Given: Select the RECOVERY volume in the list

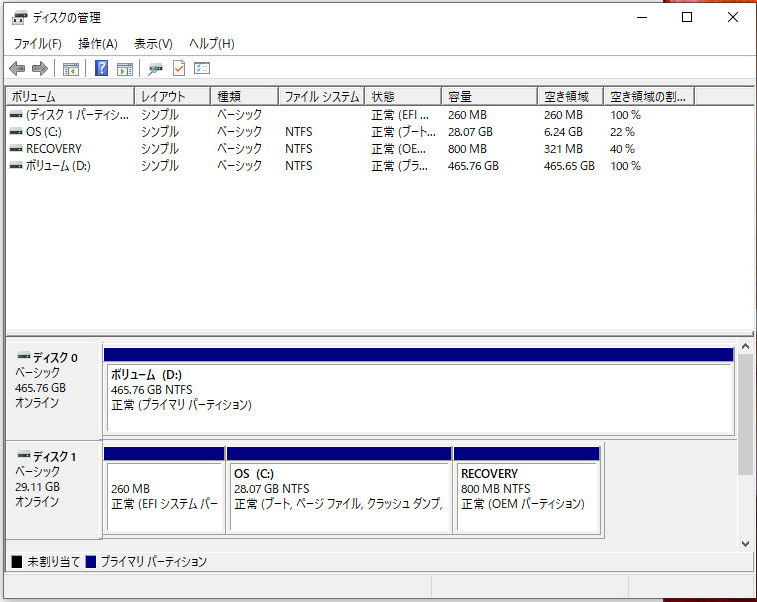Looking at the screenshot, I should point(54,149).
